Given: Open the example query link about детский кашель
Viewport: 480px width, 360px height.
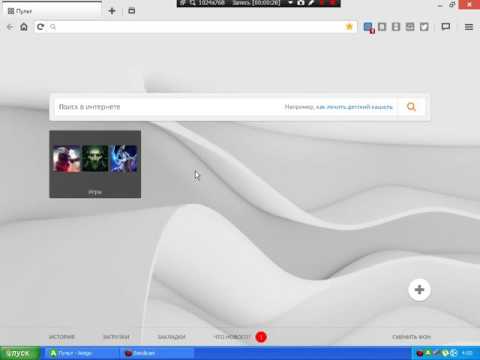Looking at the screenshot, I should click(354, 107).
